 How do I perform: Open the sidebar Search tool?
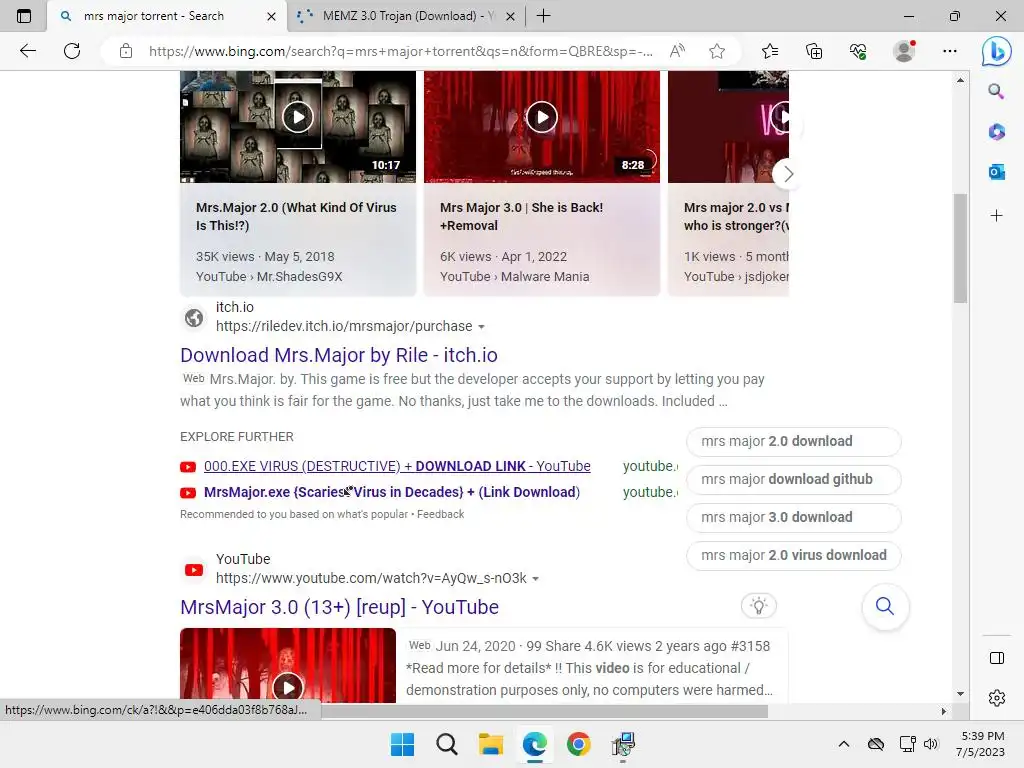996,91
